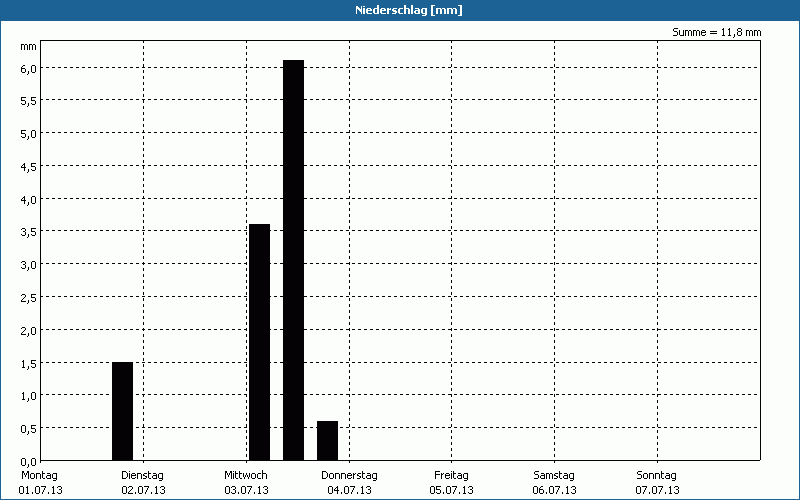This screenshot has height=500, width=800.
Task: Click the Montag axis label
Action: (x=39, y=475)
